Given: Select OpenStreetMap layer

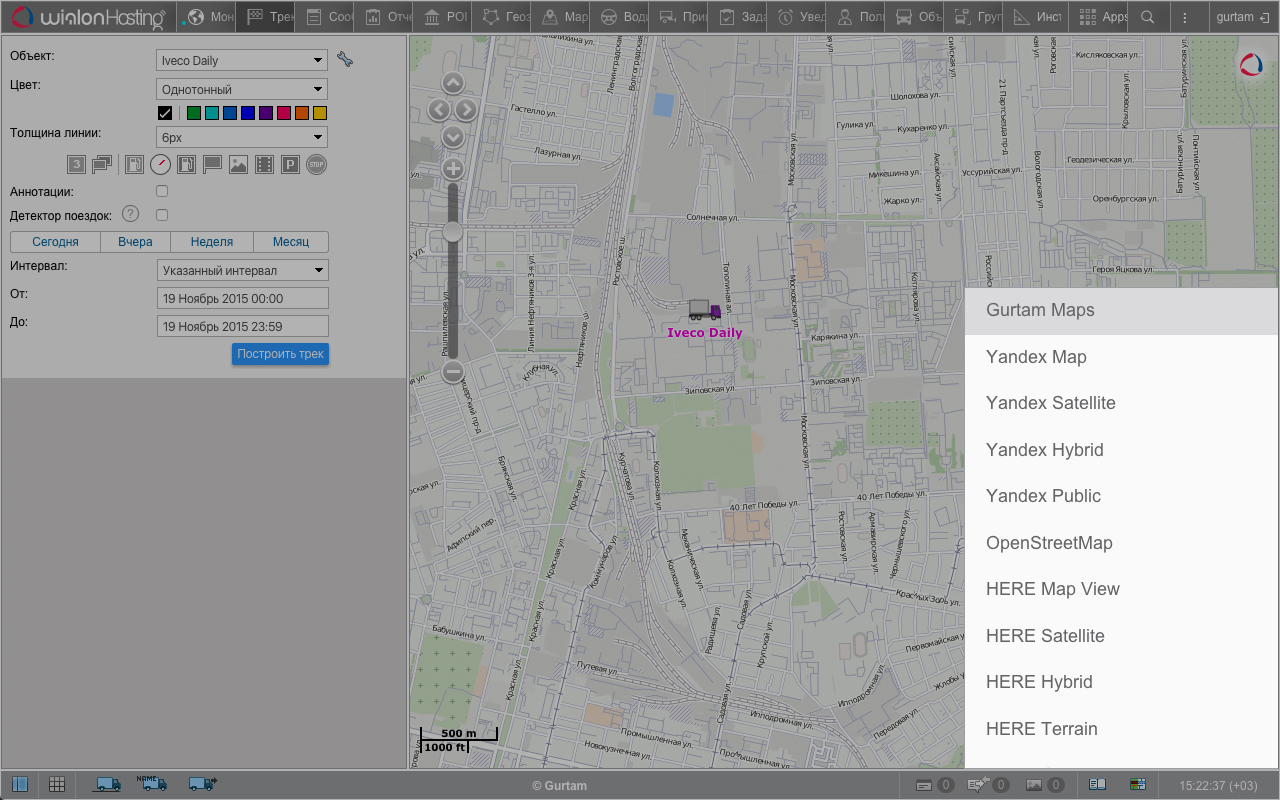Looking at the screenshot, I should [x=1121, y=543].
